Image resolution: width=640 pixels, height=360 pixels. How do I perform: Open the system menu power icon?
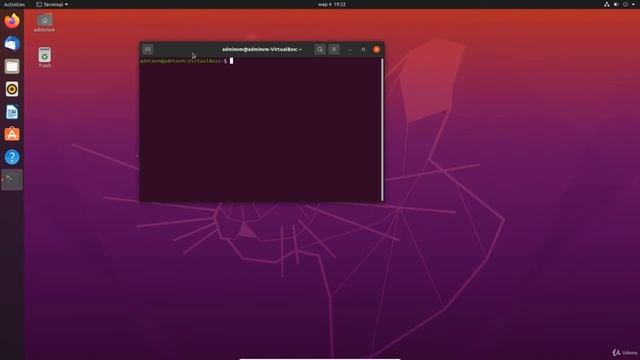click(625, 4)
